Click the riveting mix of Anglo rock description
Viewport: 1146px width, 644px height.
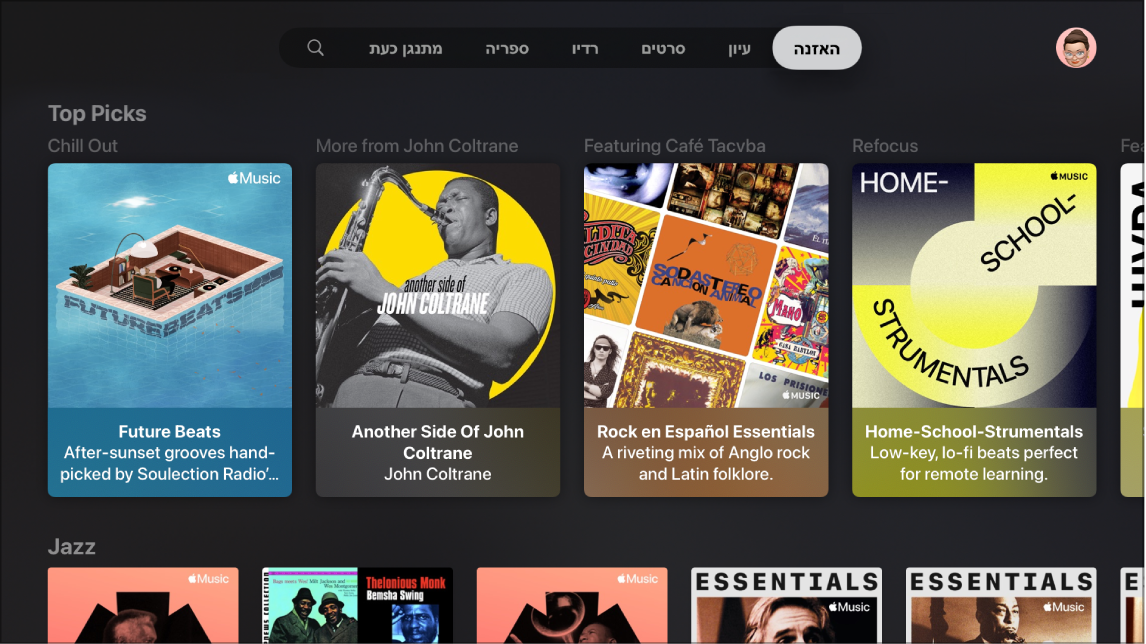click(706, 463)
